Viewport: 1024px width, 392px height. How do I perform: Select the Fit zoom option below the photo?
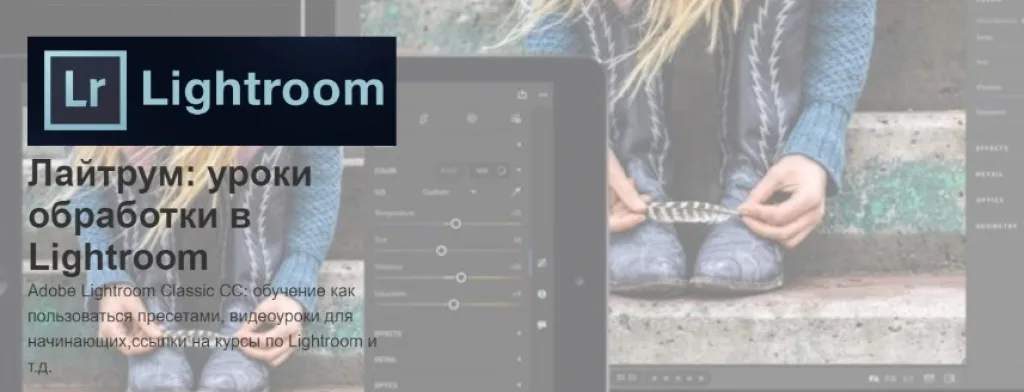click(x=874, y=379)
